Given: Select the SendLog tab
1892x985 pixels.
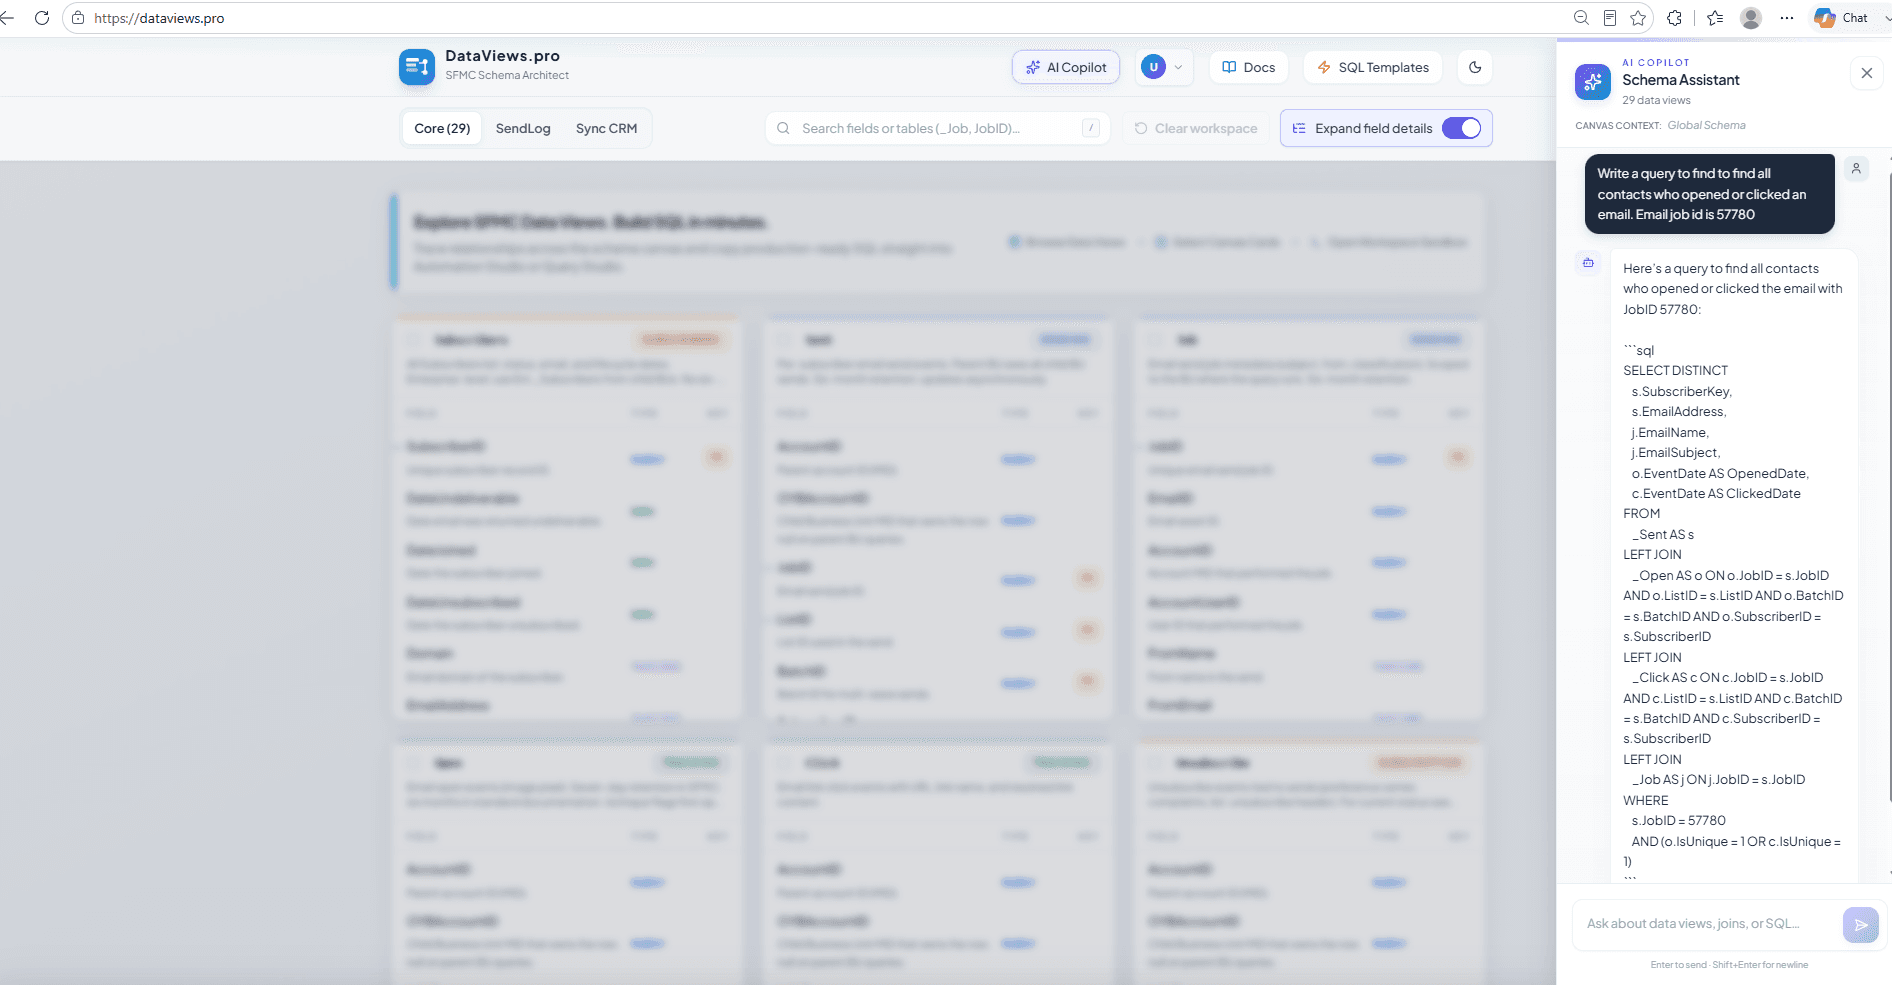Looking at the screenshot, I should tap(523, 128).
